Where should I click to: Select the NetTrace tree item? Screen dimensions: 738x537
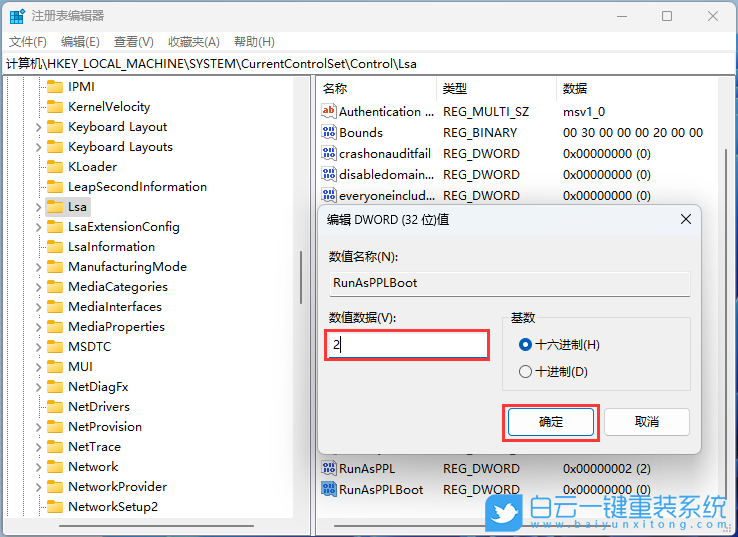pos(95,447)
